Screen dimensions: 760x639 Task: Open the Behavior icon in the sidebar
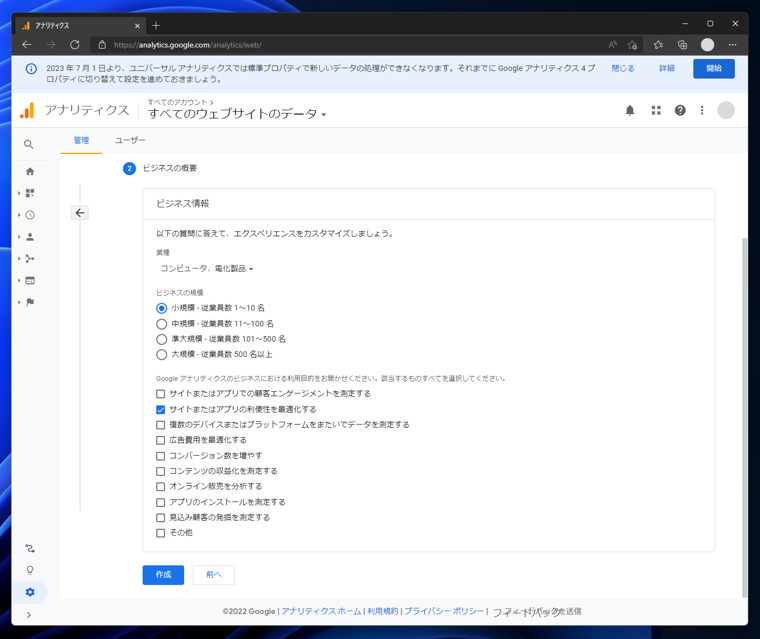click(30, 280)
